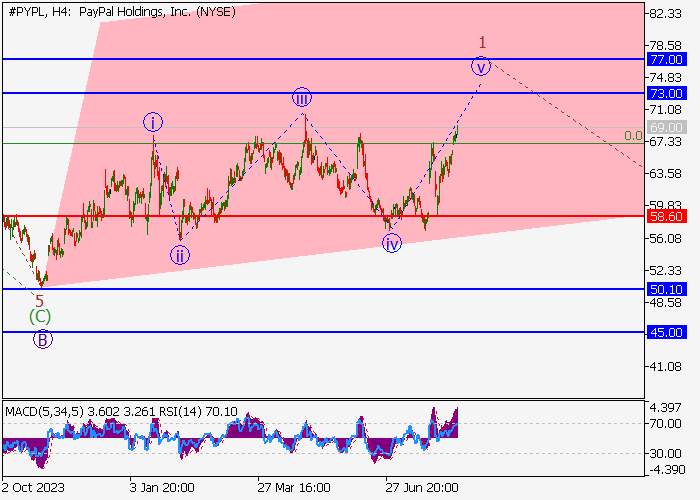The image size is (700, 500).
Task: Click the 48.58 price axis value
Action: click(x=665, y=303)
